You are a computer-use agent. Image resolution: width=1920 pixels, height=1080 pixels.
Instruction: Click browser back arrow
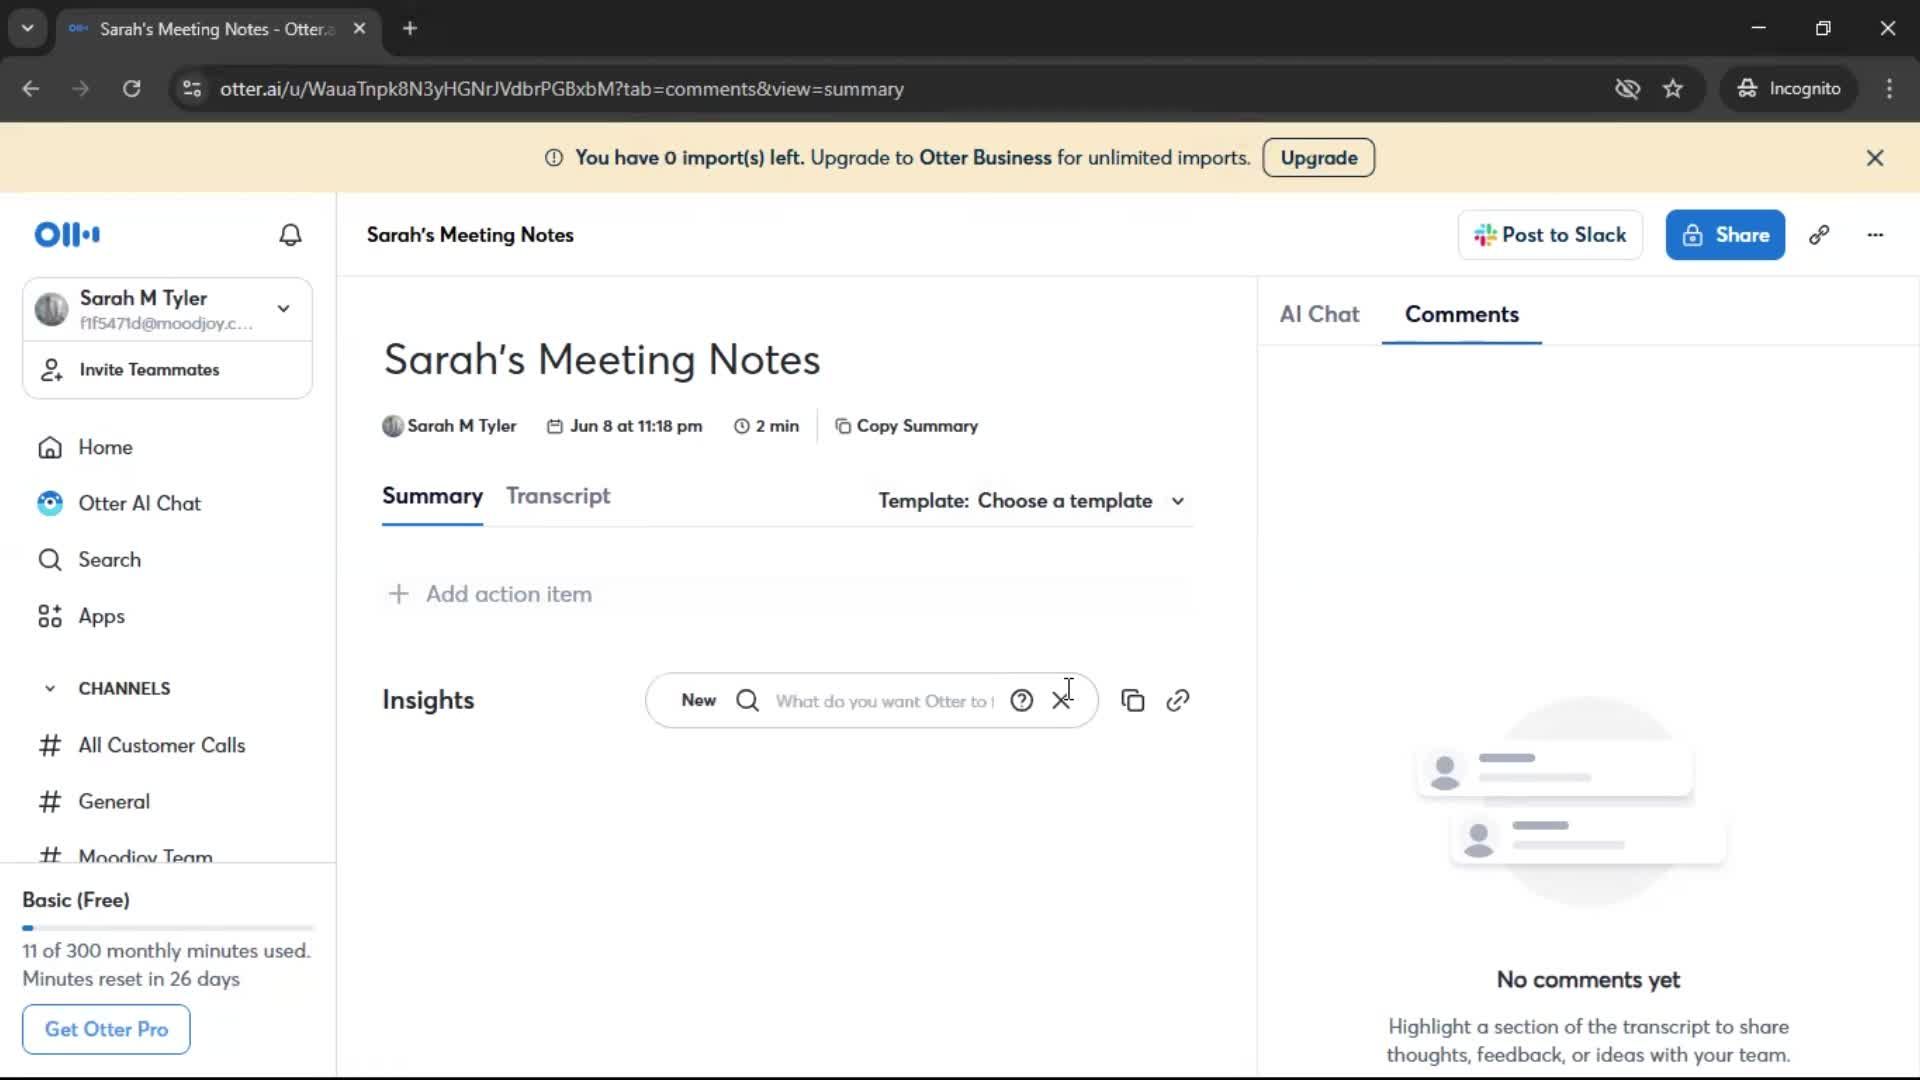coord(31,89)
